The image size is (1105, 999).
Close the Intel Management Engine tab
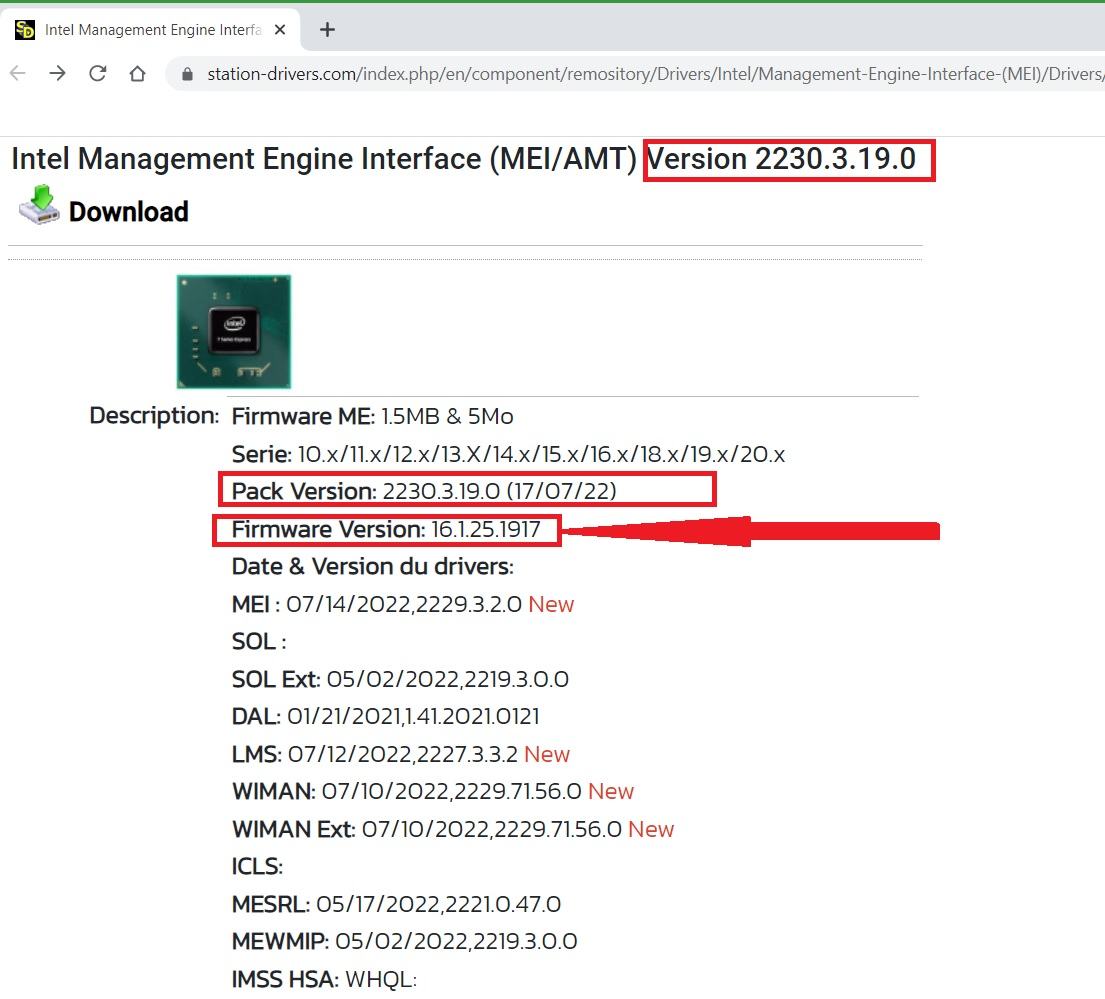pos(280,30)
